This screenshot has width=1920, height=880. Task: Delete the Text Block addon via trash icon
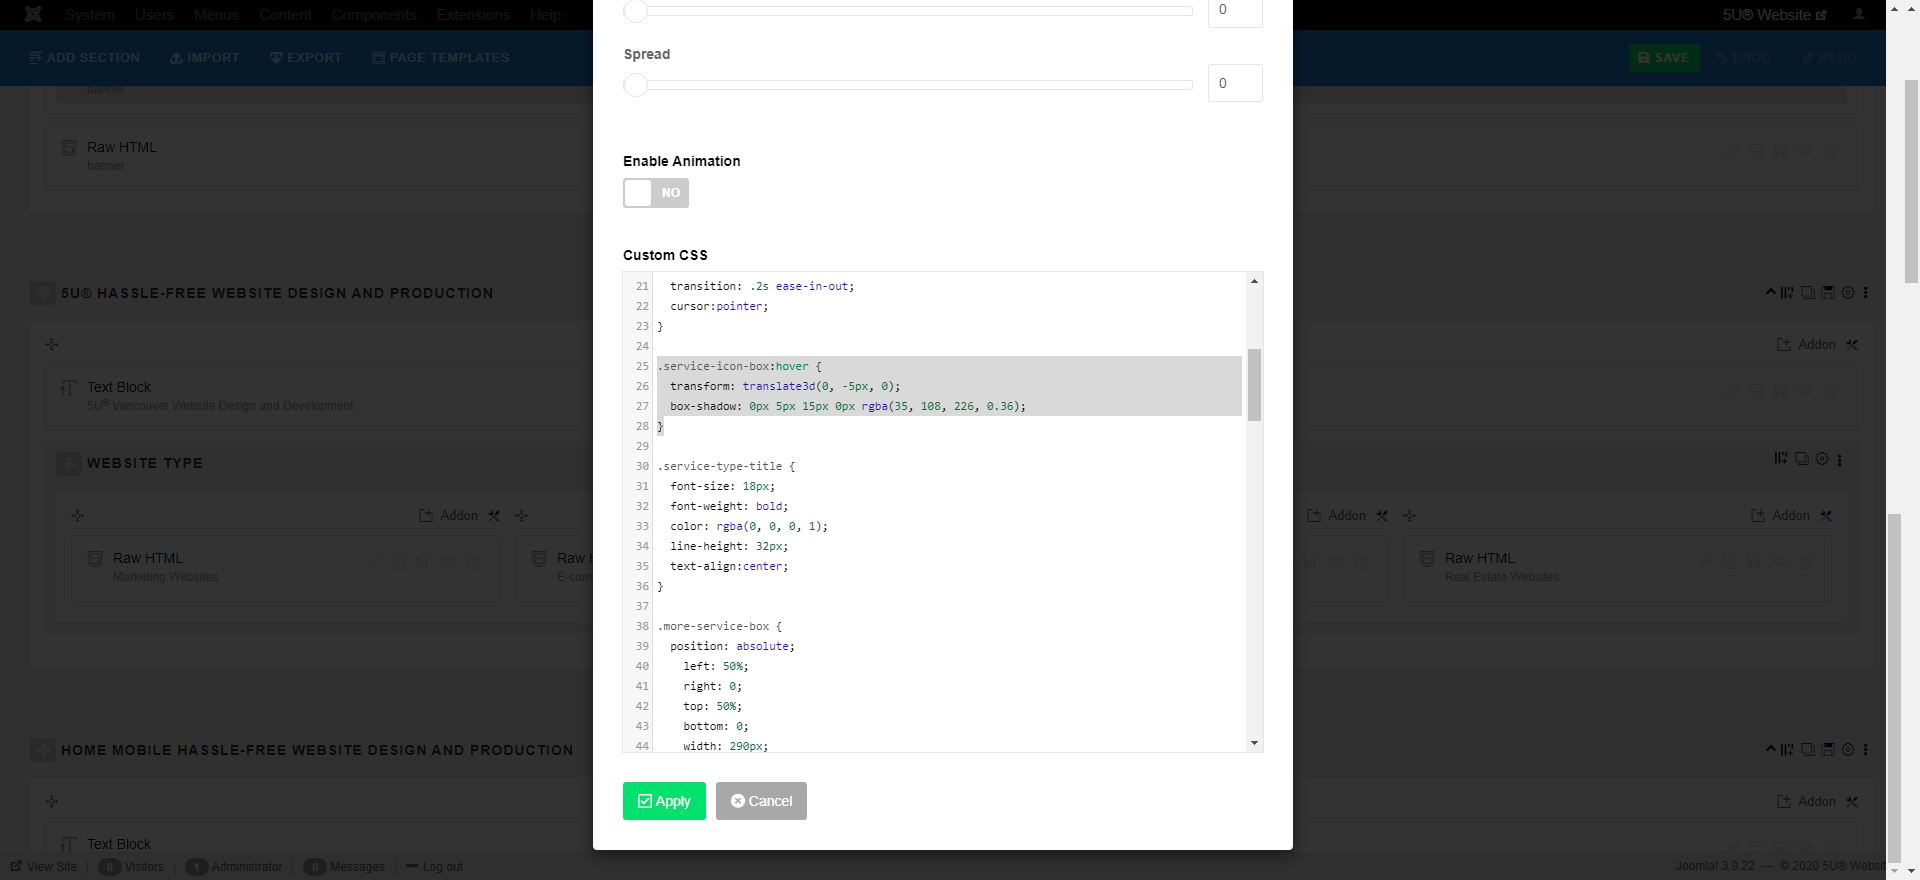pos(1832,392)
